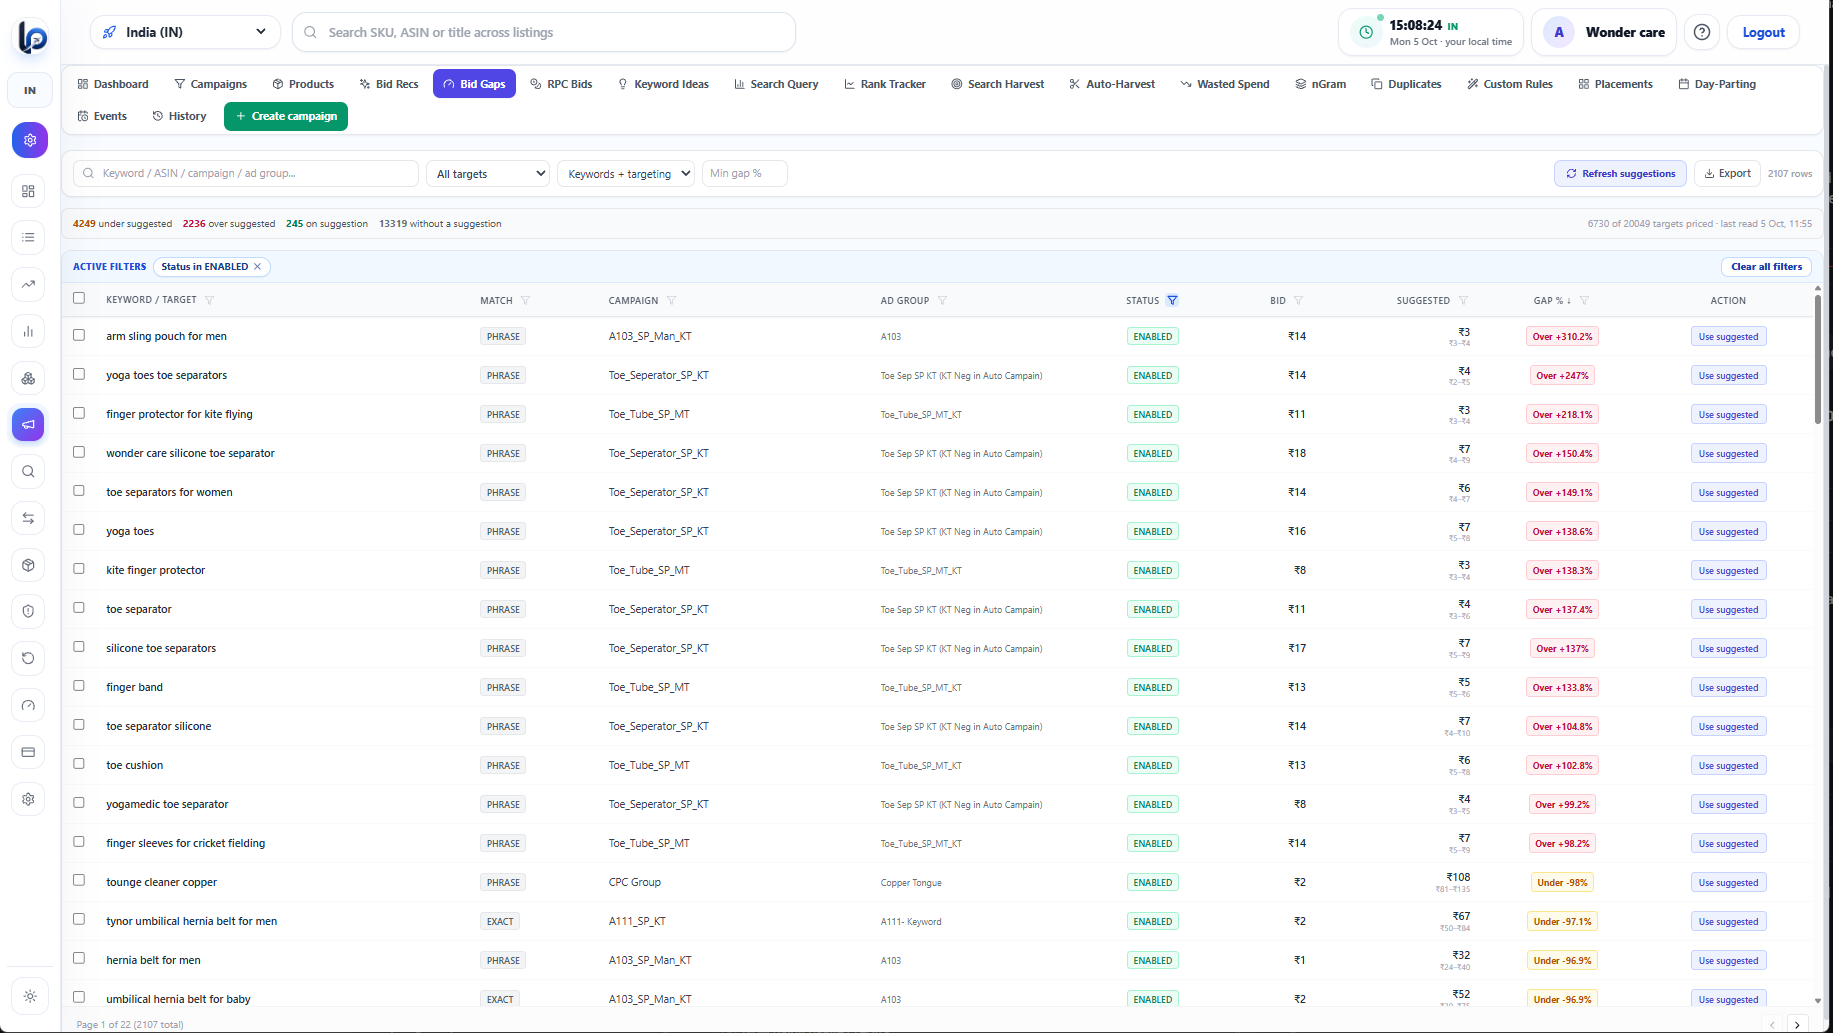The image size is (1833, 1033).
Task: Toggle the select-all header checkbox
Action: 79,298
